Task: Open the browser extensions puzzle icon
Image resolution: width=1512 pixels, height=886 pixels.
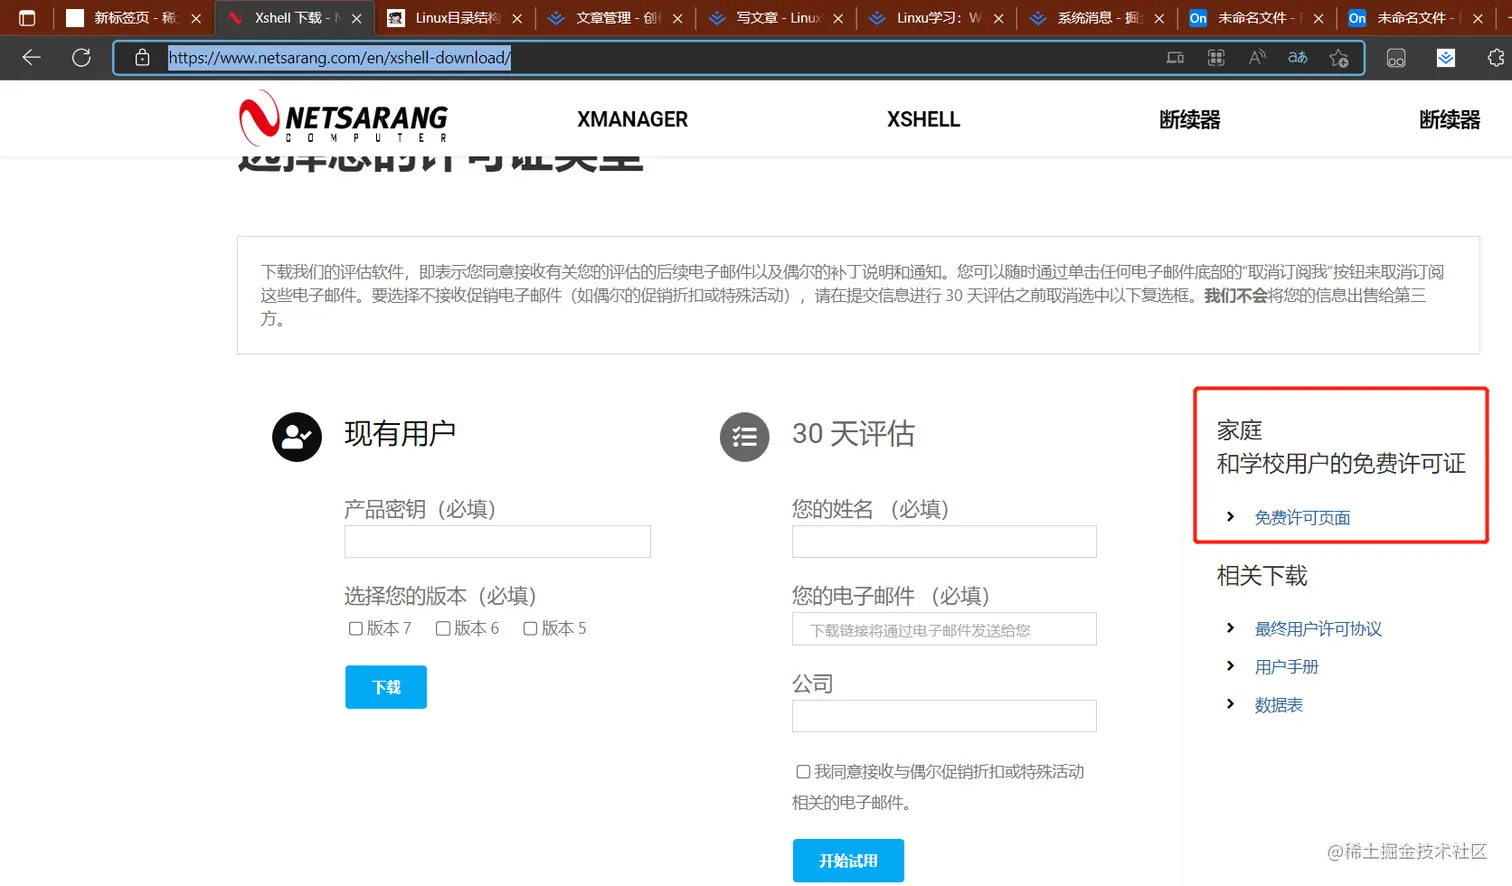Action: (1496, 58)
